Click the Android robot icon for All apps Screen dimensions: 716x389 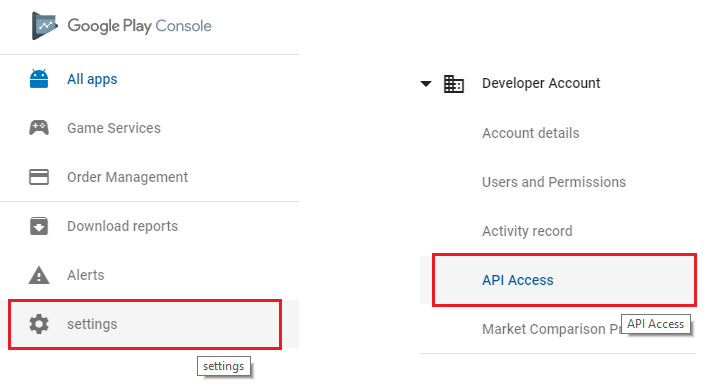(x=39, y=79)
